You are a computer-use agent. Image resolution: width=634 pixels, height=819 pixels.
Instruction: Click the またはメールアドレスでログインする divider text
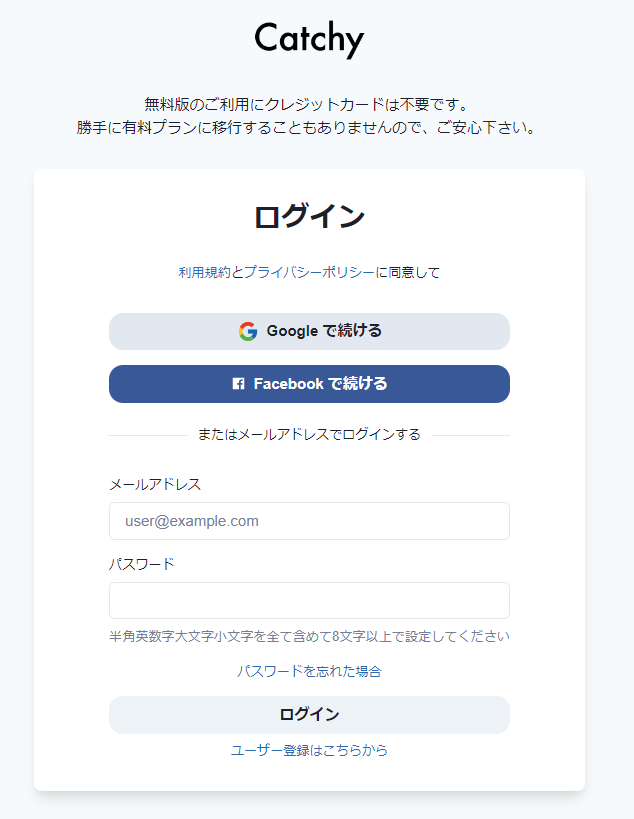point(309,435)
